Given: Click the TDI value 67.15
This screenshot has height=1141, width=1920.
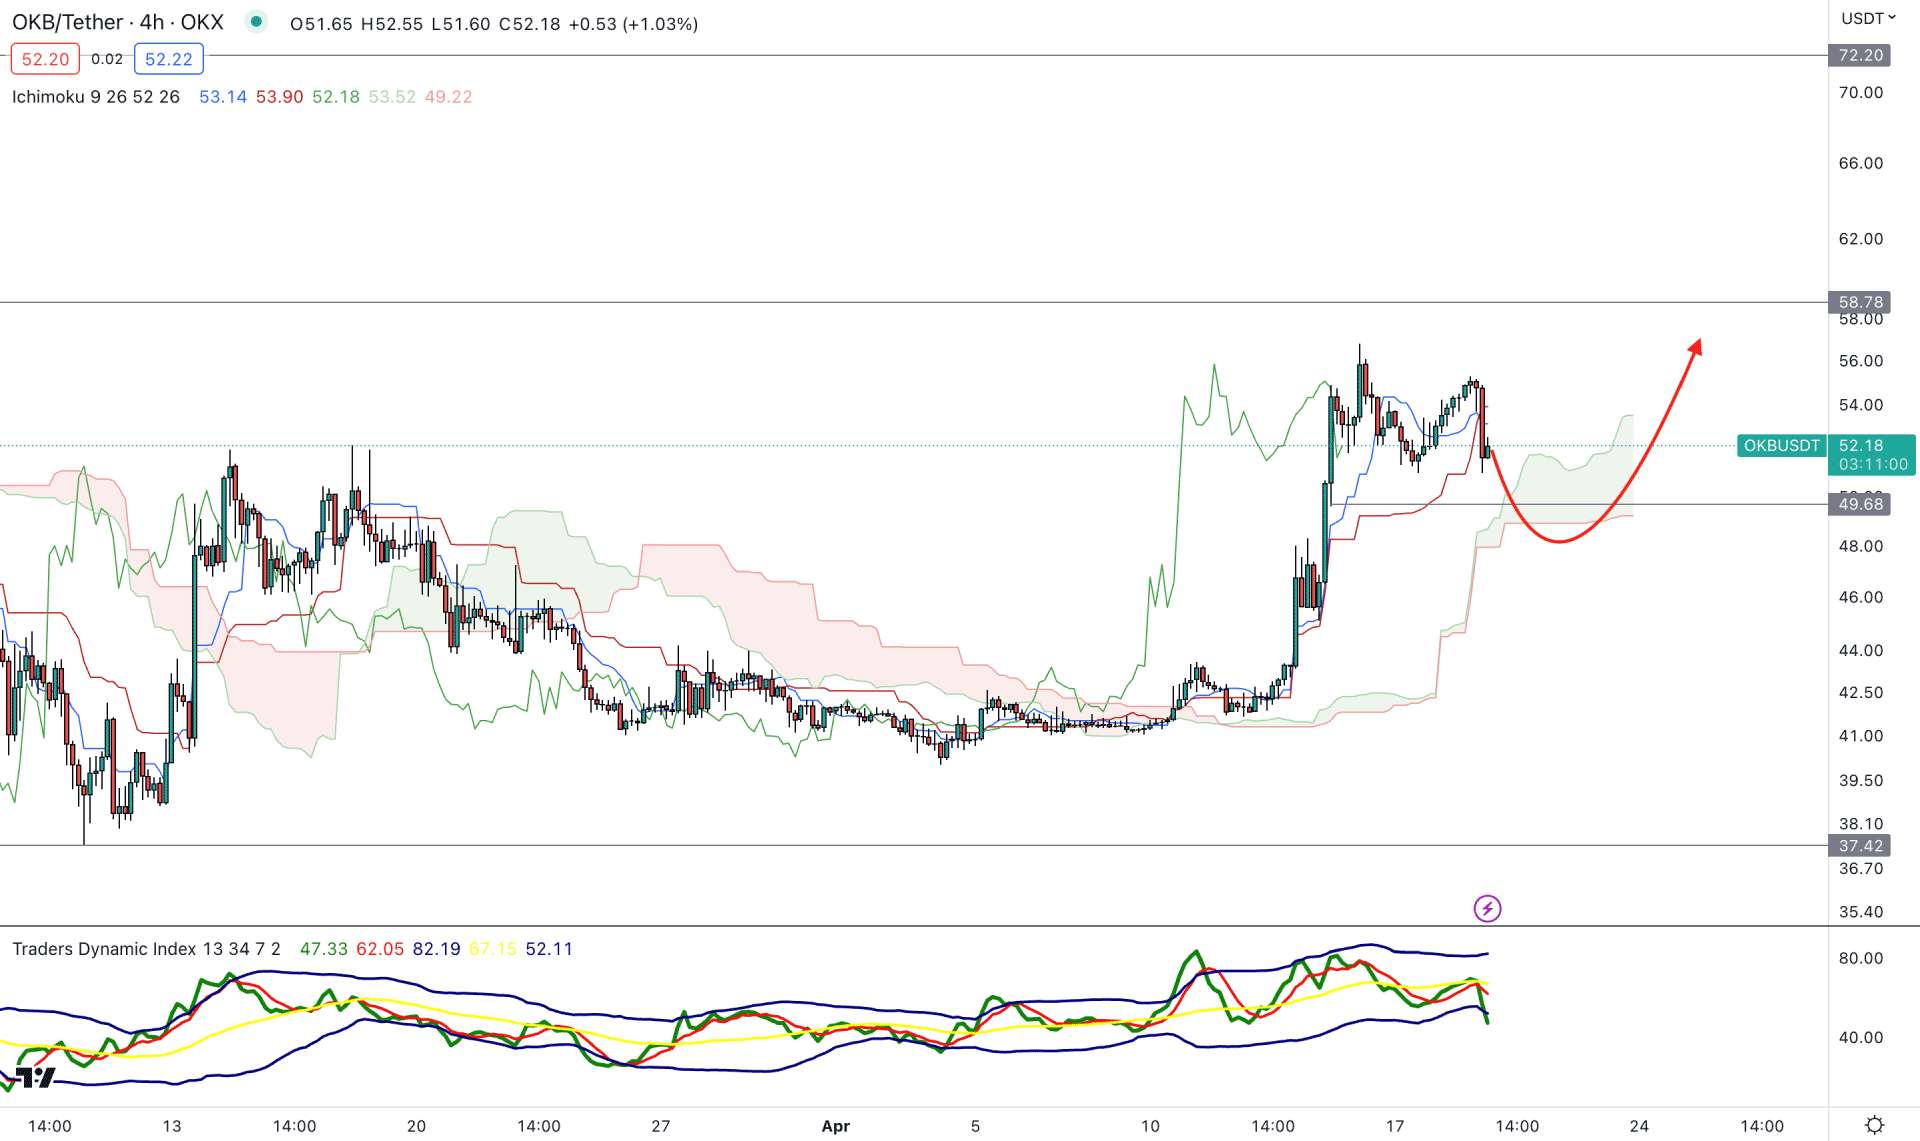Looking at the screenshot, I should coord(492,949).
